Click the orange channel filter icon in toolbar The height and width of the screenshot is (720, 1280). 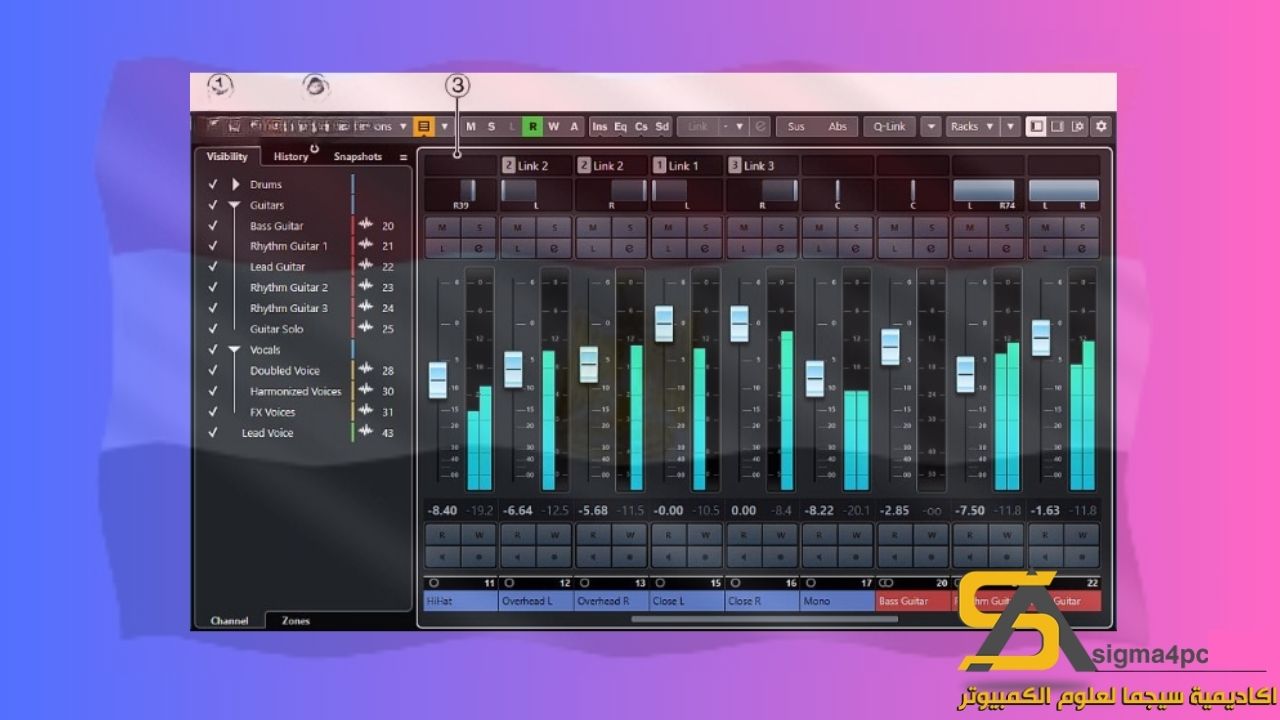coord(424,127)
